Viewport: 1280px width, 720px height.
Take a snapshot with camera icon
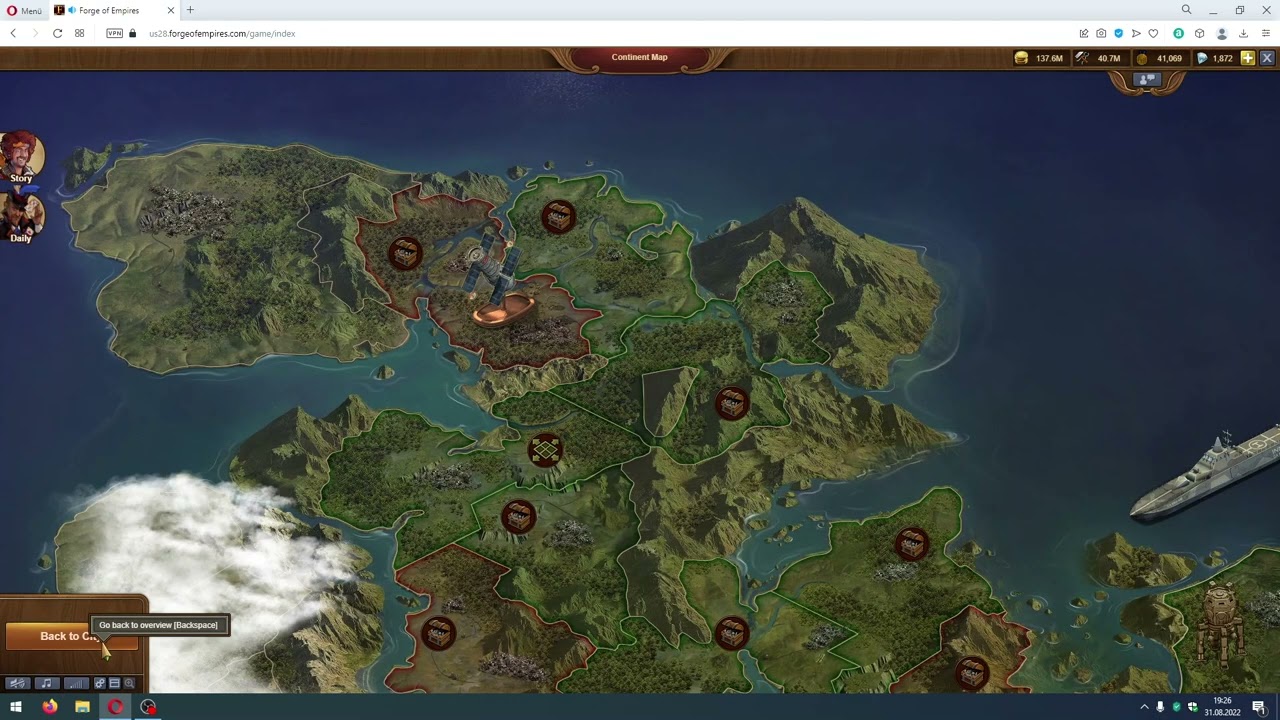click(x=1101, y=33)
